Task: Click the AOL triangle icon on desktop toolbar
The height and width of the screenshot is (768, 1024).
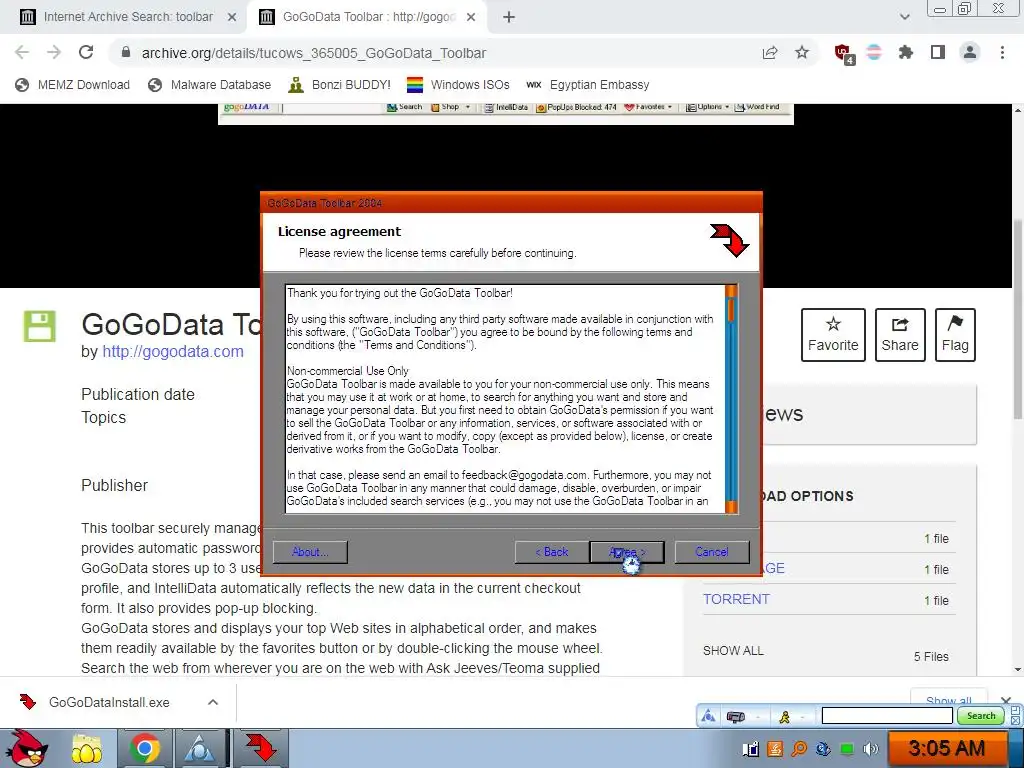Action: pos(708,716)
